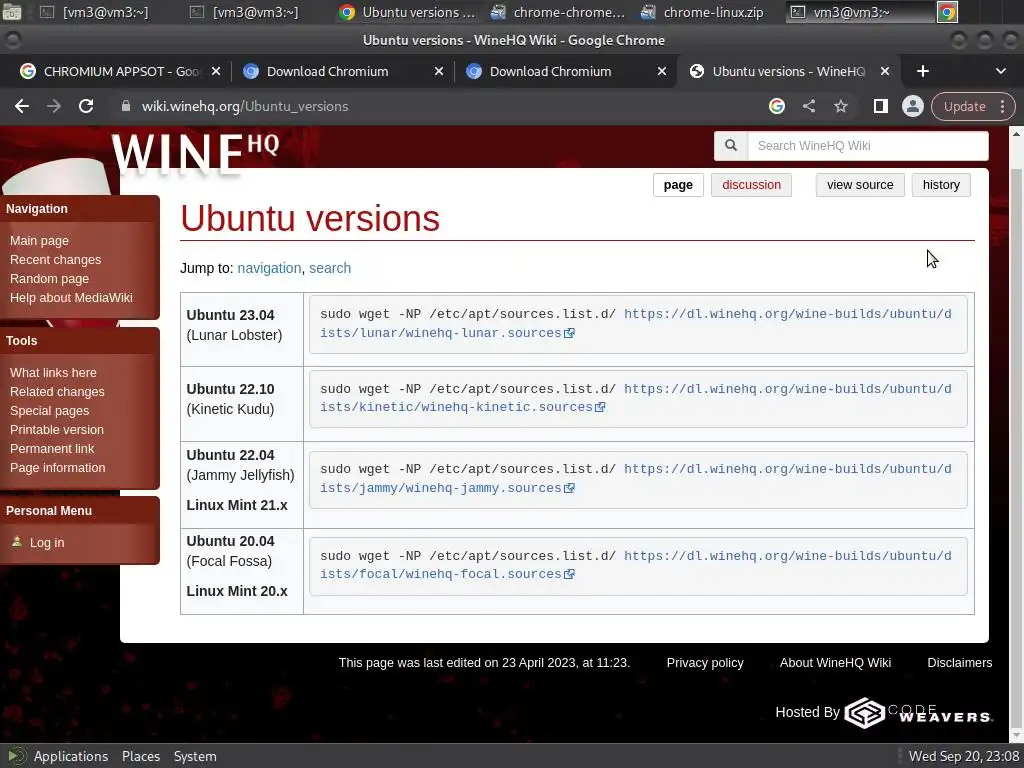Open the Privacy policy footer link

[x=705, y=663]
